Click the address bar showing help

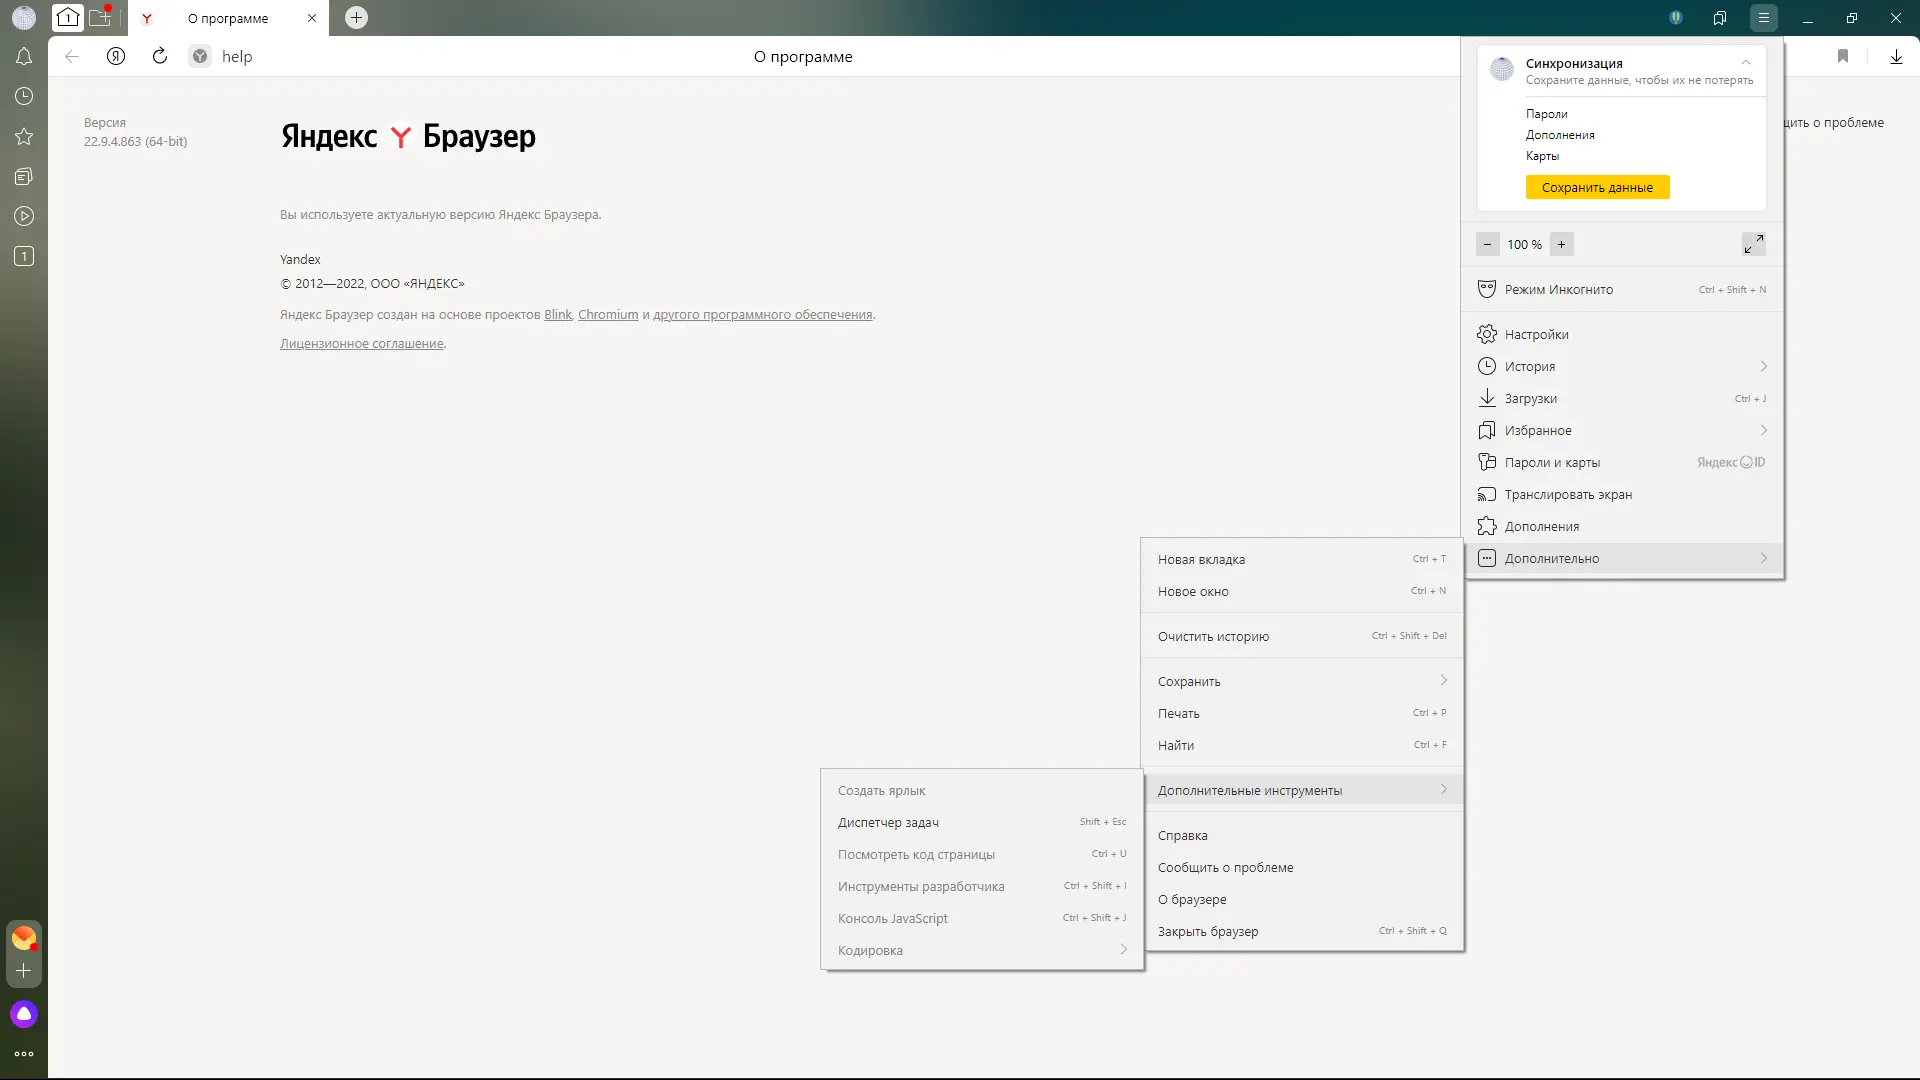[x=237, y=57]
